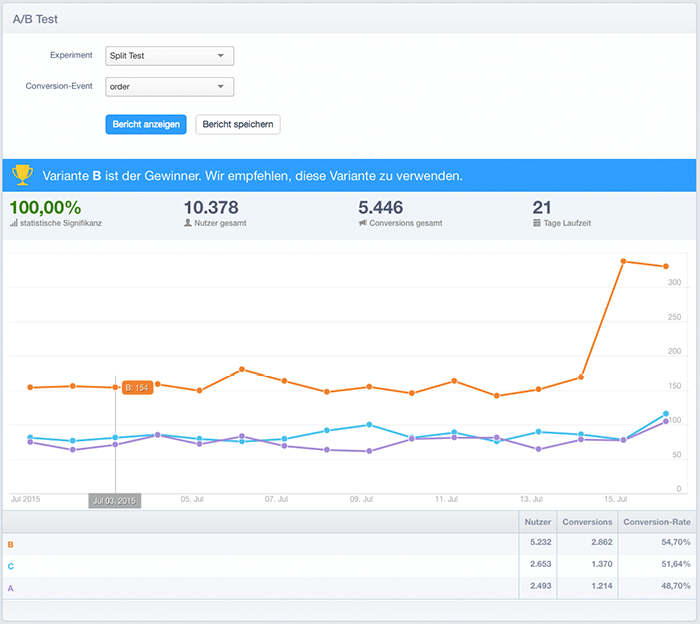The image size is (700, 624).
Task: Select the purple variant A row
Action: click(x=349, y=588)
